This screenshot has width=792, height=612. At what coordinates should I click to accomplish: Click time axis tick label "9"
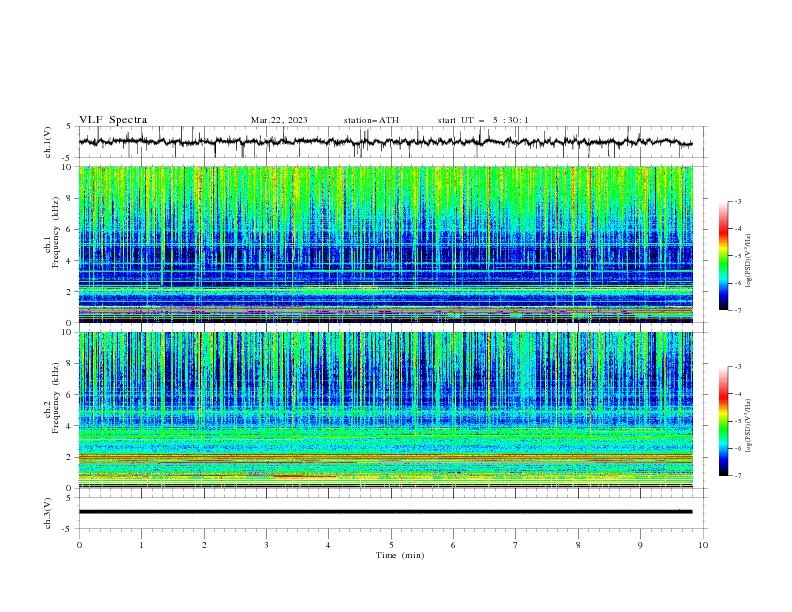pos(640,545)
